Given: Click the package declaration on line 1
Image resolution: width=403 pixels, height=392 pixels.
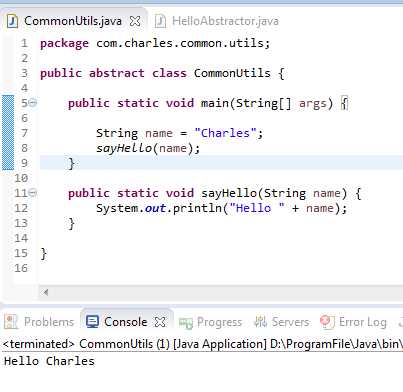Looking at the screenshot, I should pos(155,43).
